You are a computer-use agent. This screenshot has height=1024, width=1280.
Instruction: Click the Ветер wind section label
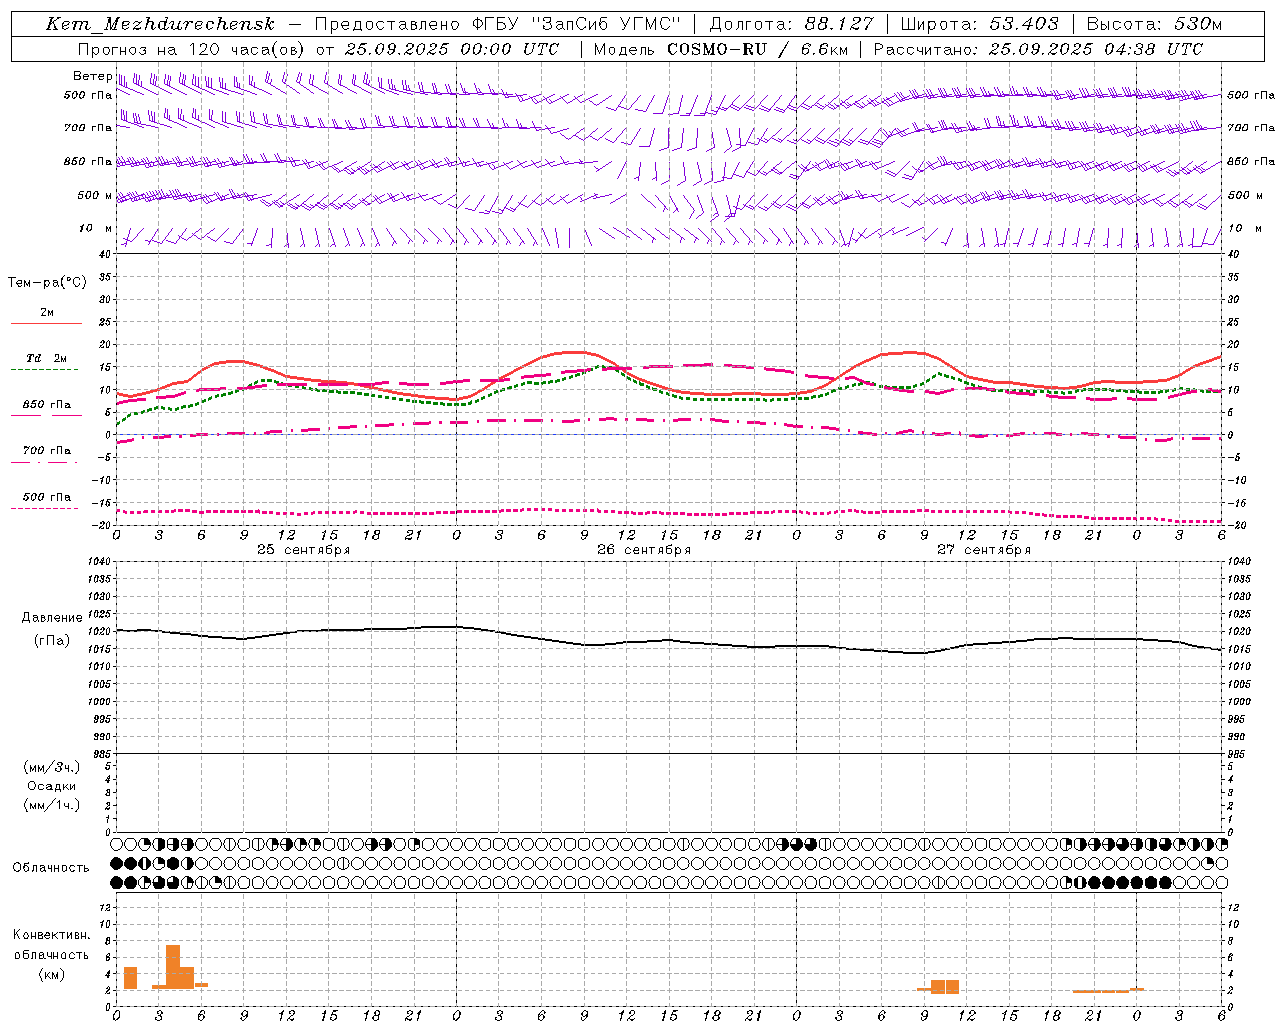(92, 76)
